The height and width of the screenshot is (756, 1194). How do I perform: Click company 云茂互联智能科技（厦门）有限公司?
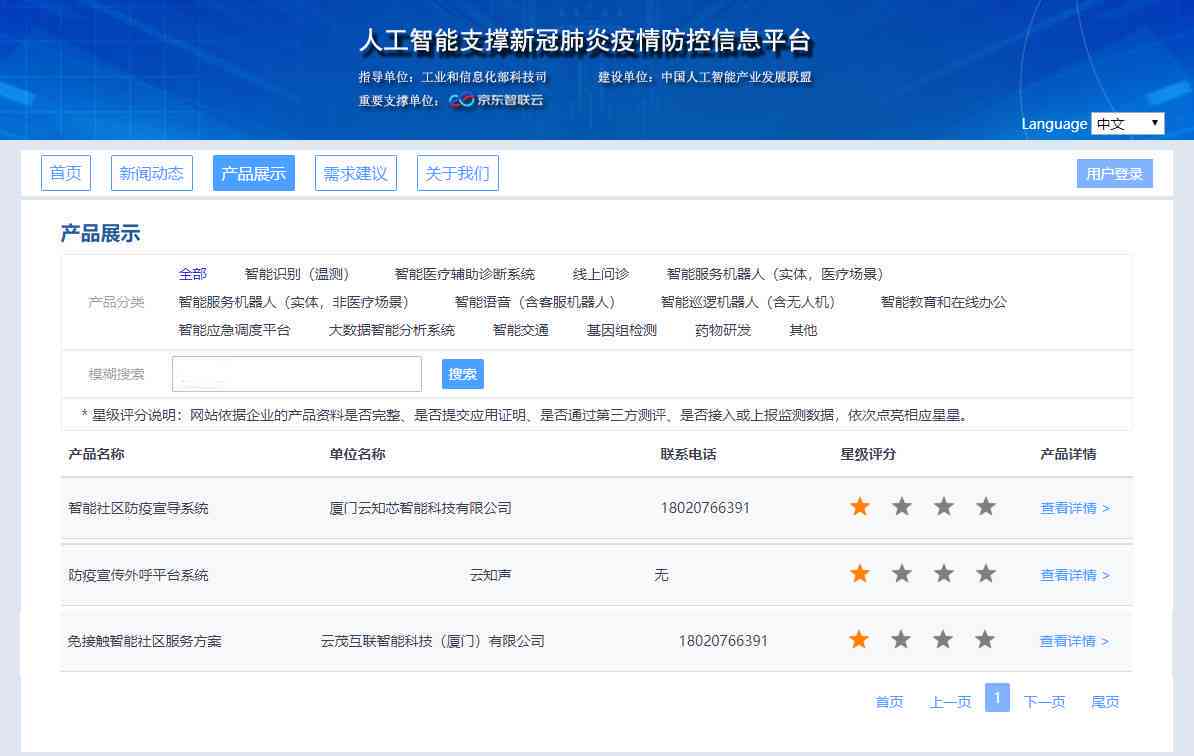coord(433,642)
